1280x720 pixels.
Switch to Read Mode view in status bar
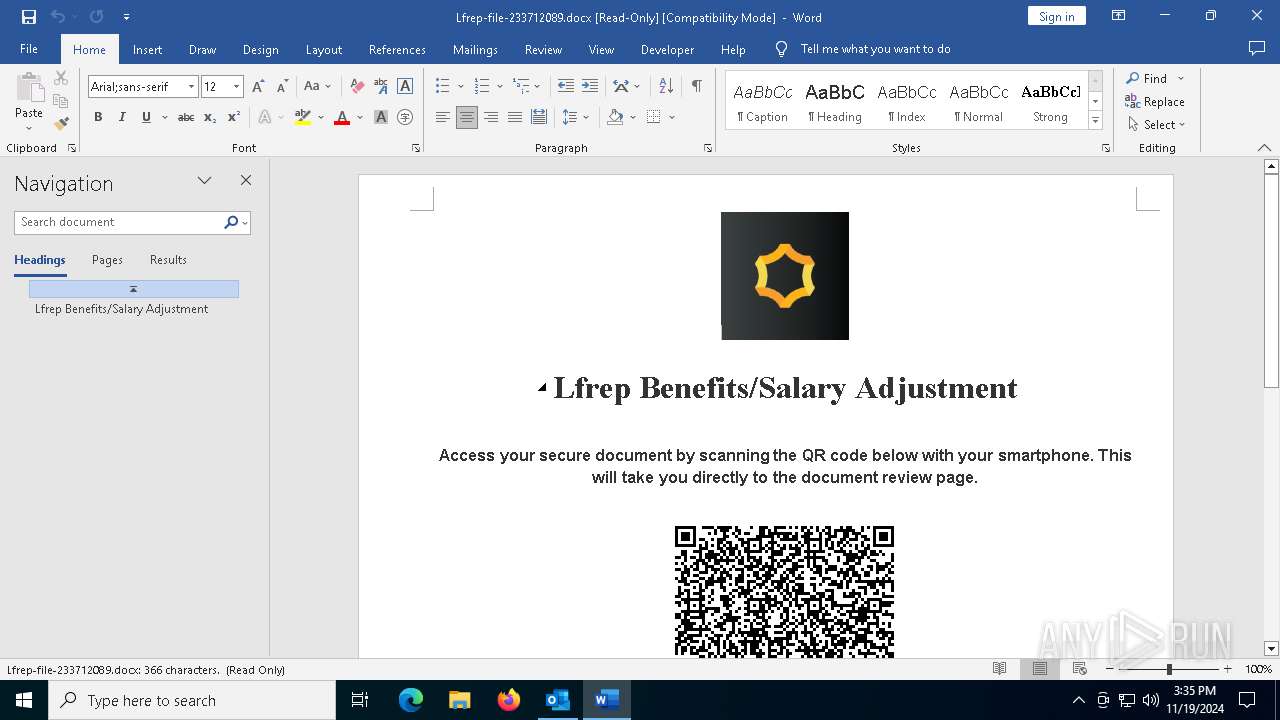pyautogui.click(x=999, y=669)
